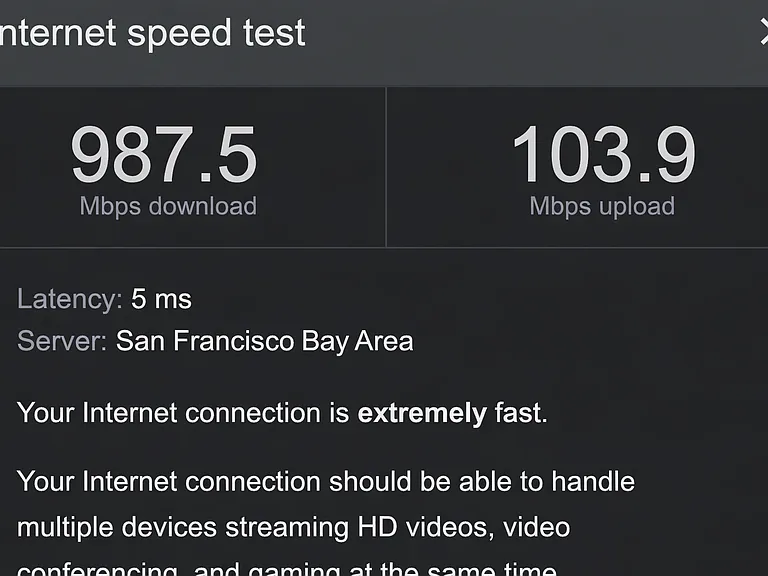Image resolution: width=768 pixels, height=576 pixels.
Task: Click the Latency label
Action: [70, 299]
